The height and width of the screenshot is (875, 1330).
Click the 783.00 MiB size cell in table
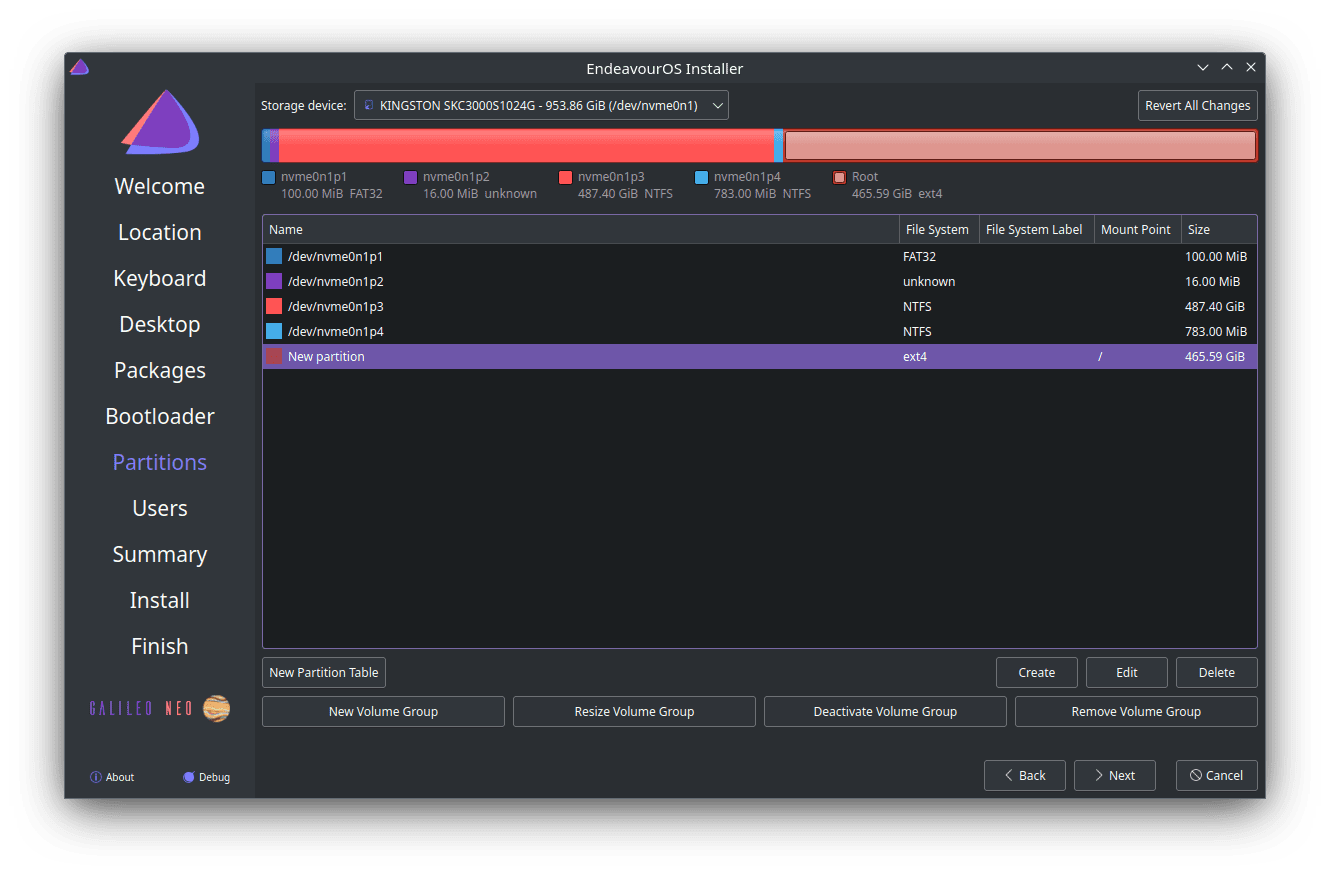tap(1216, 331)
